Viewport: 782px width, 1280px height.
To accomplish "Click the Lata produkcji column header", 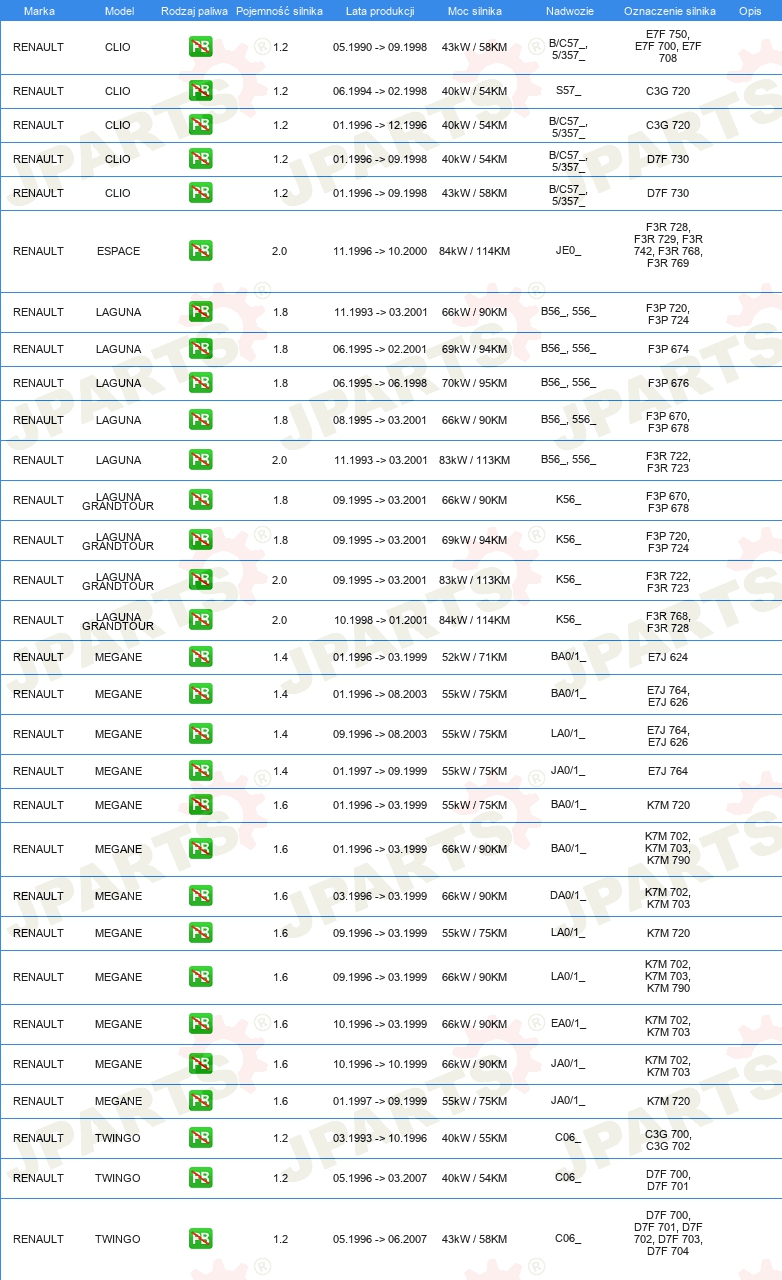I will [380, 10].
